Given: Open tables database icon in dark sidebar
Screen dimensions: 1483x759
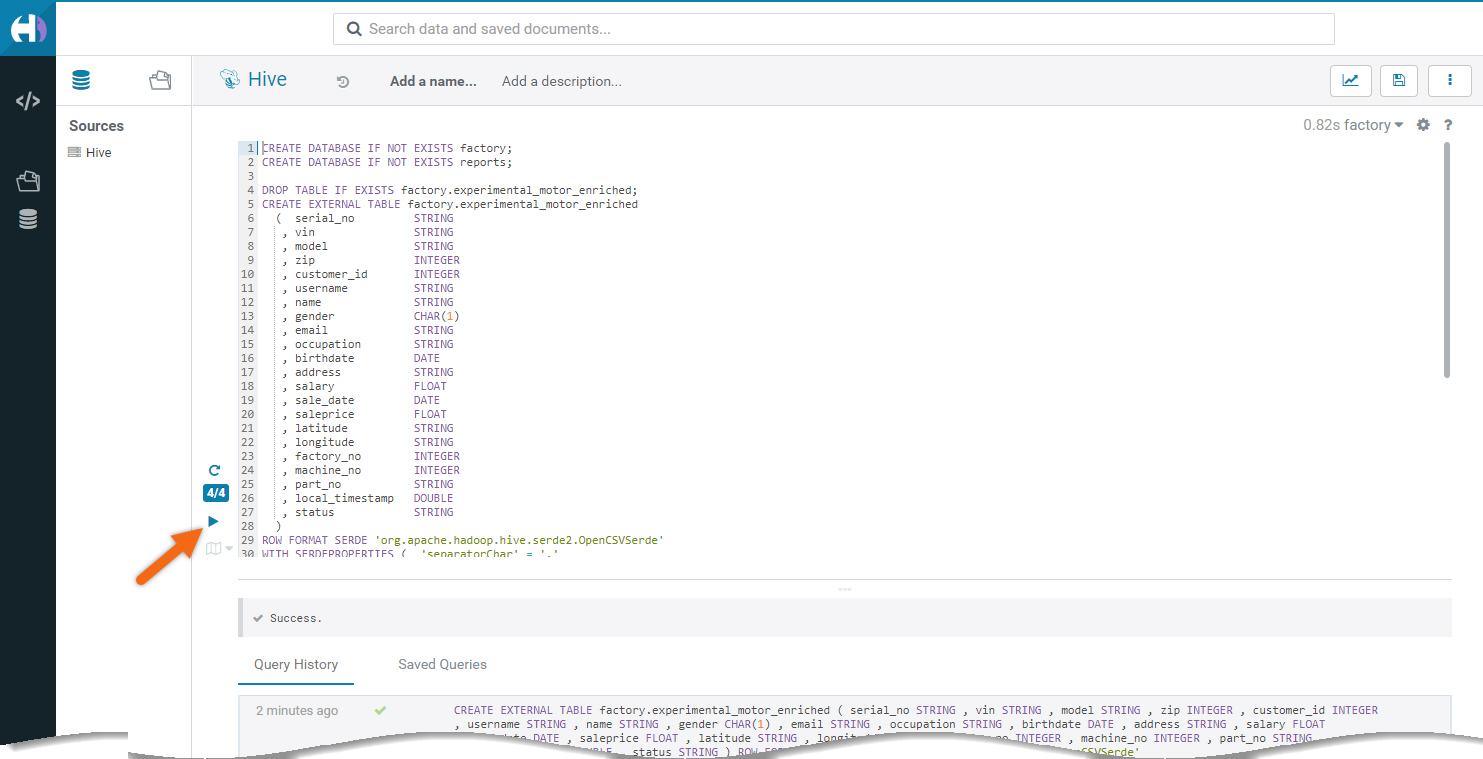Looking at the screenshot, I should point(28,219).
